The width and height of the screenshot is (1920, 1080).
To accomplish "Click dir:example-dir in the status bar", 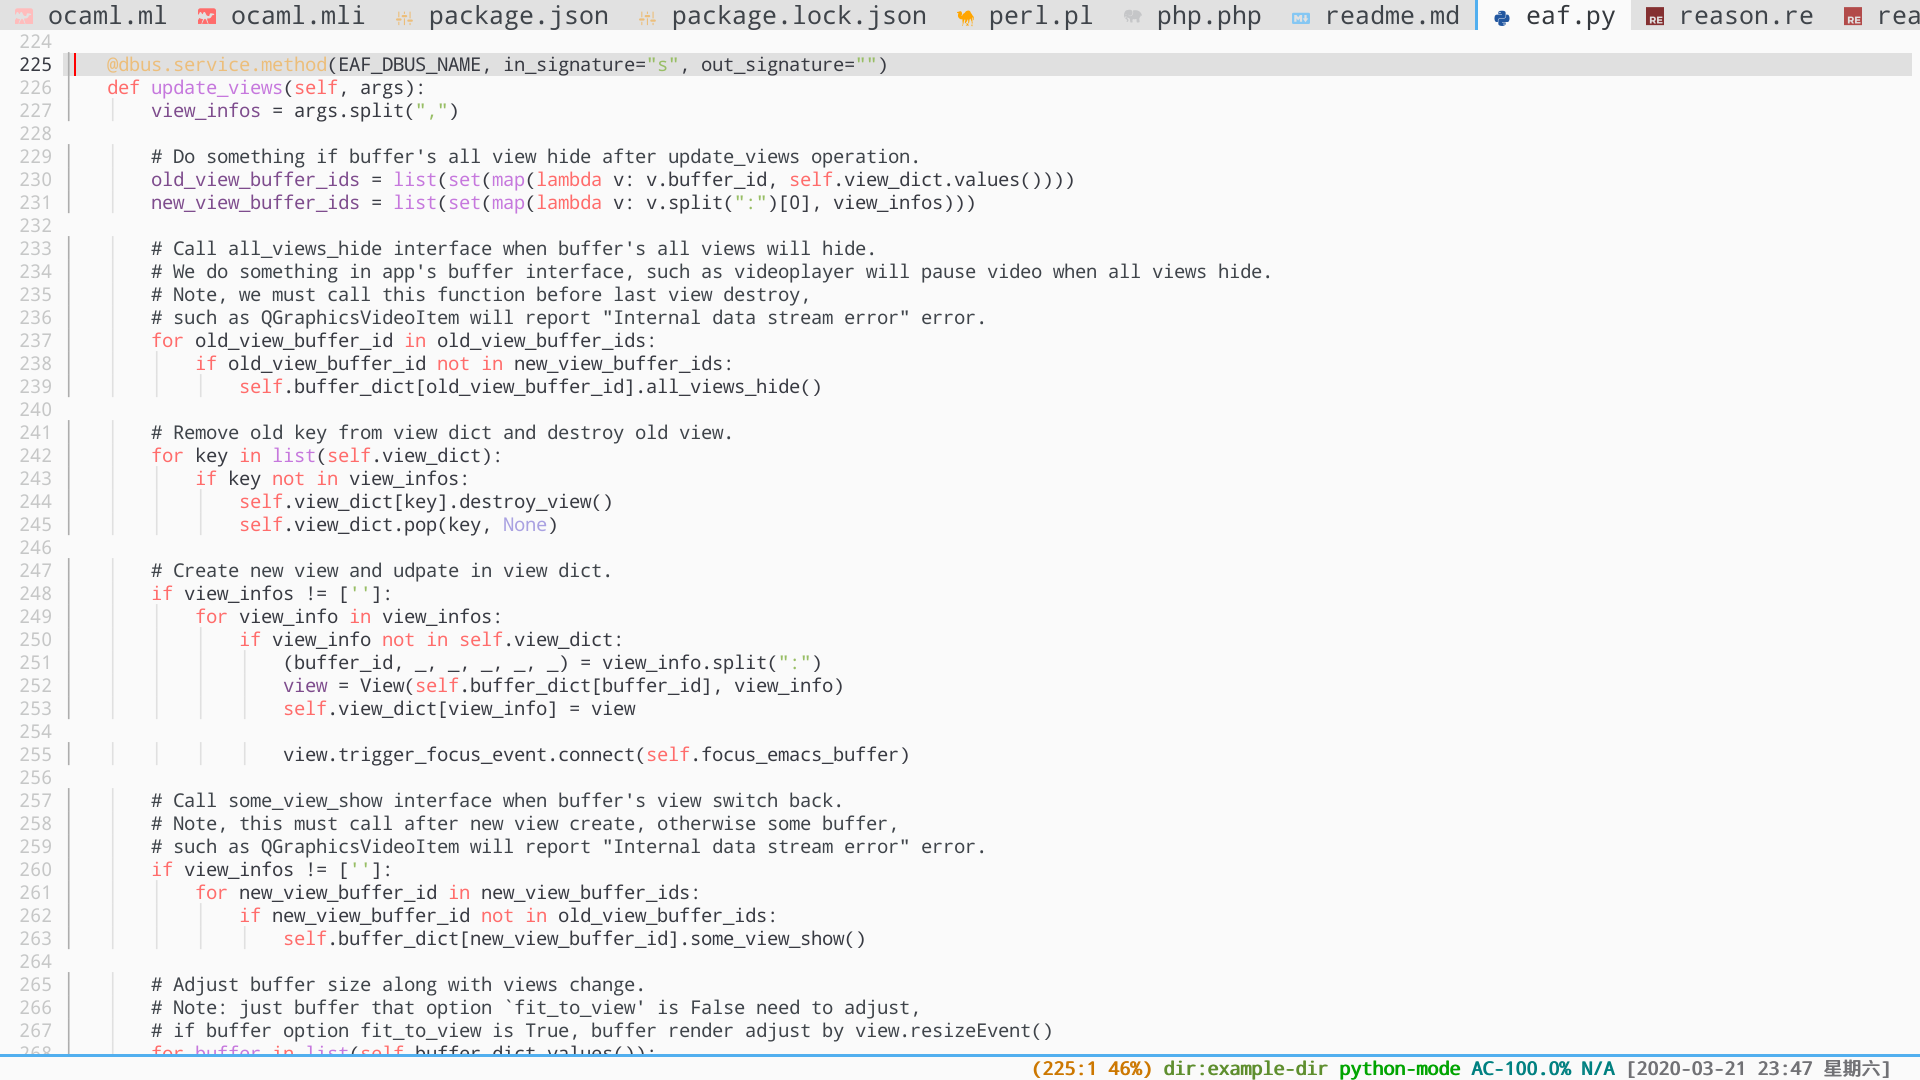I will click(x=1245, y=1068).
